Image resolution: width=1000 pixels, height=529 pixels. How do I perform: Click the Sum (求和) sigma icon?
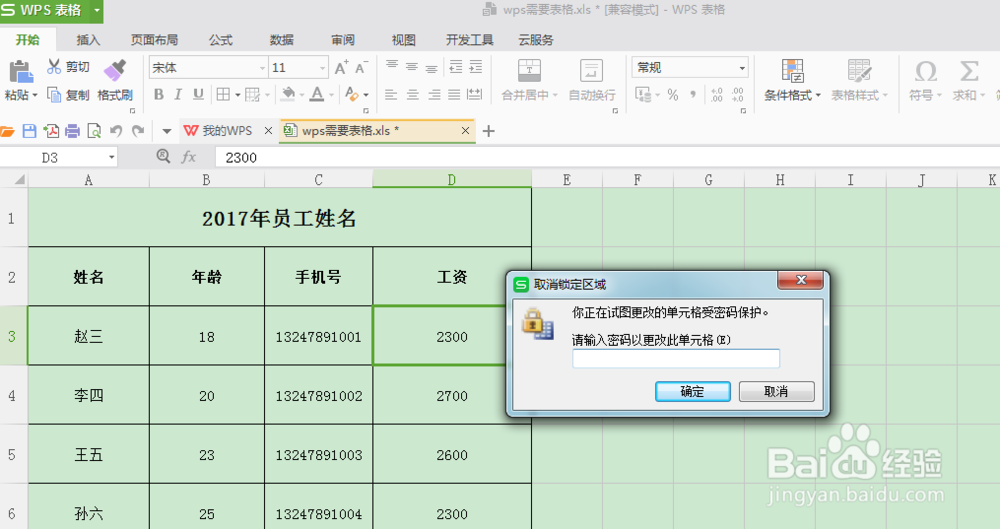tap(969, 71)
